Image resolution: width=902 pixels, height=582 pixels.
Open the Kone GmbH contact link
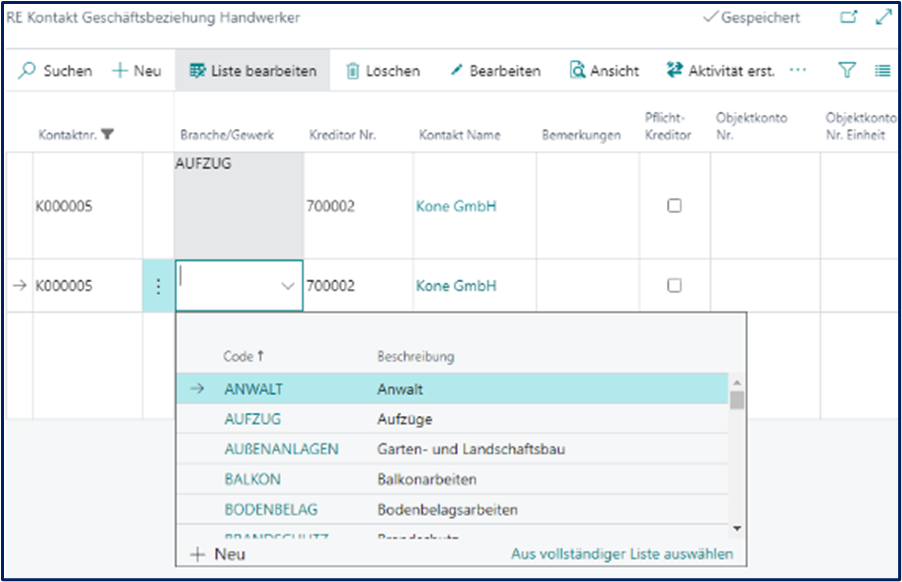click(455, 203)
